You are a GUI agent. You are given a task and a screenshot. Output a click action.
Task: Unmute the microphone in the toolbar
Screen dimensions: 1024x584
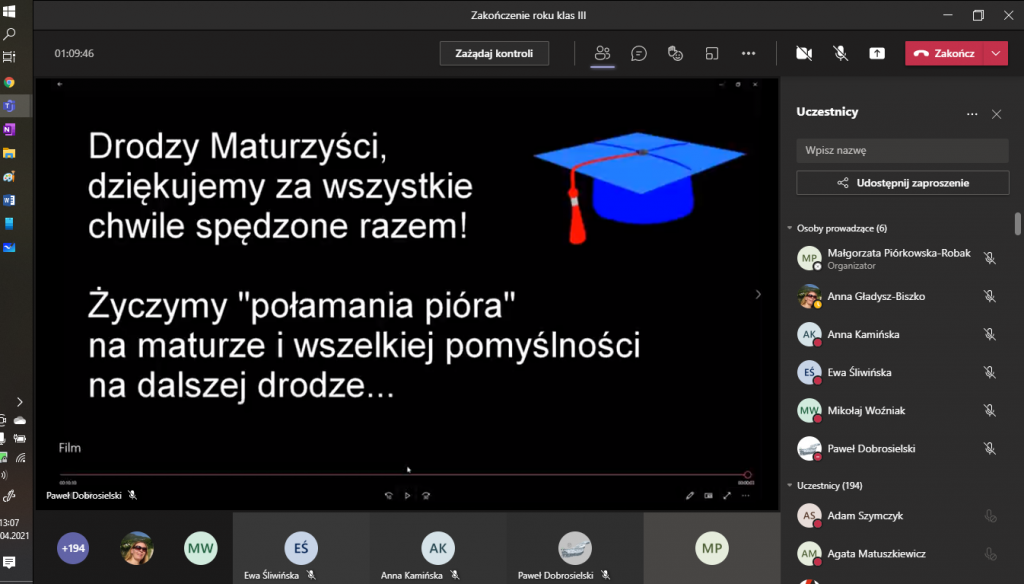840,53
